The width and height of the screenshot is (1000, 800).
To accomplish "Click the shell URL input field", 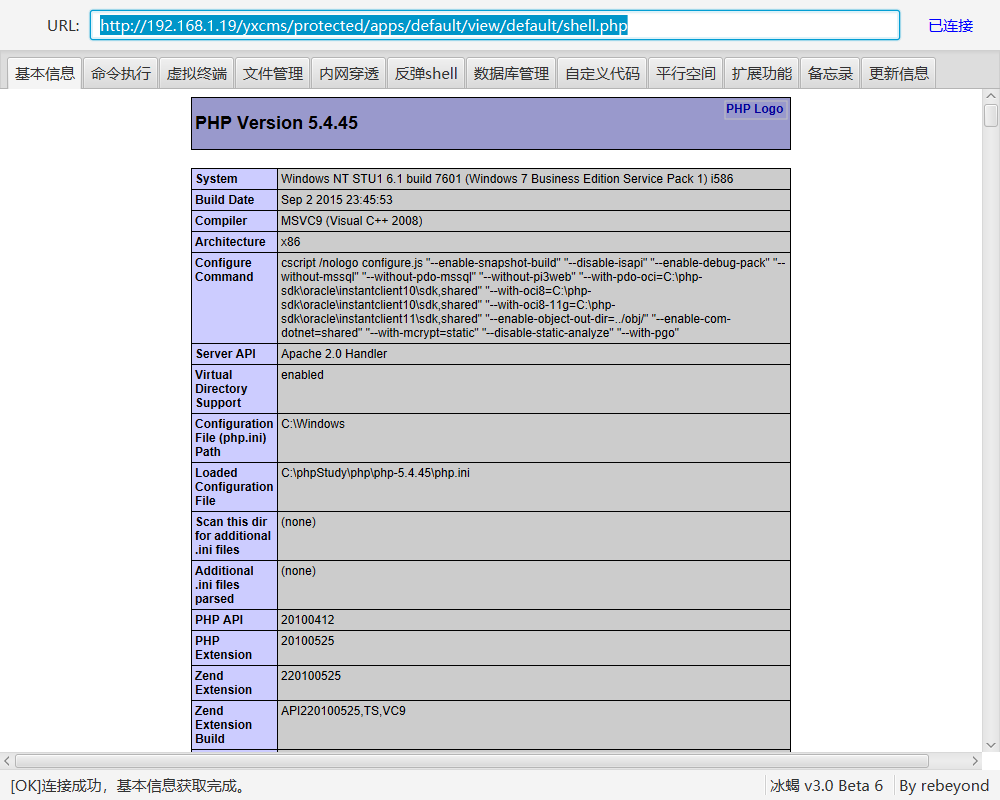I will (x=495, y=26).
